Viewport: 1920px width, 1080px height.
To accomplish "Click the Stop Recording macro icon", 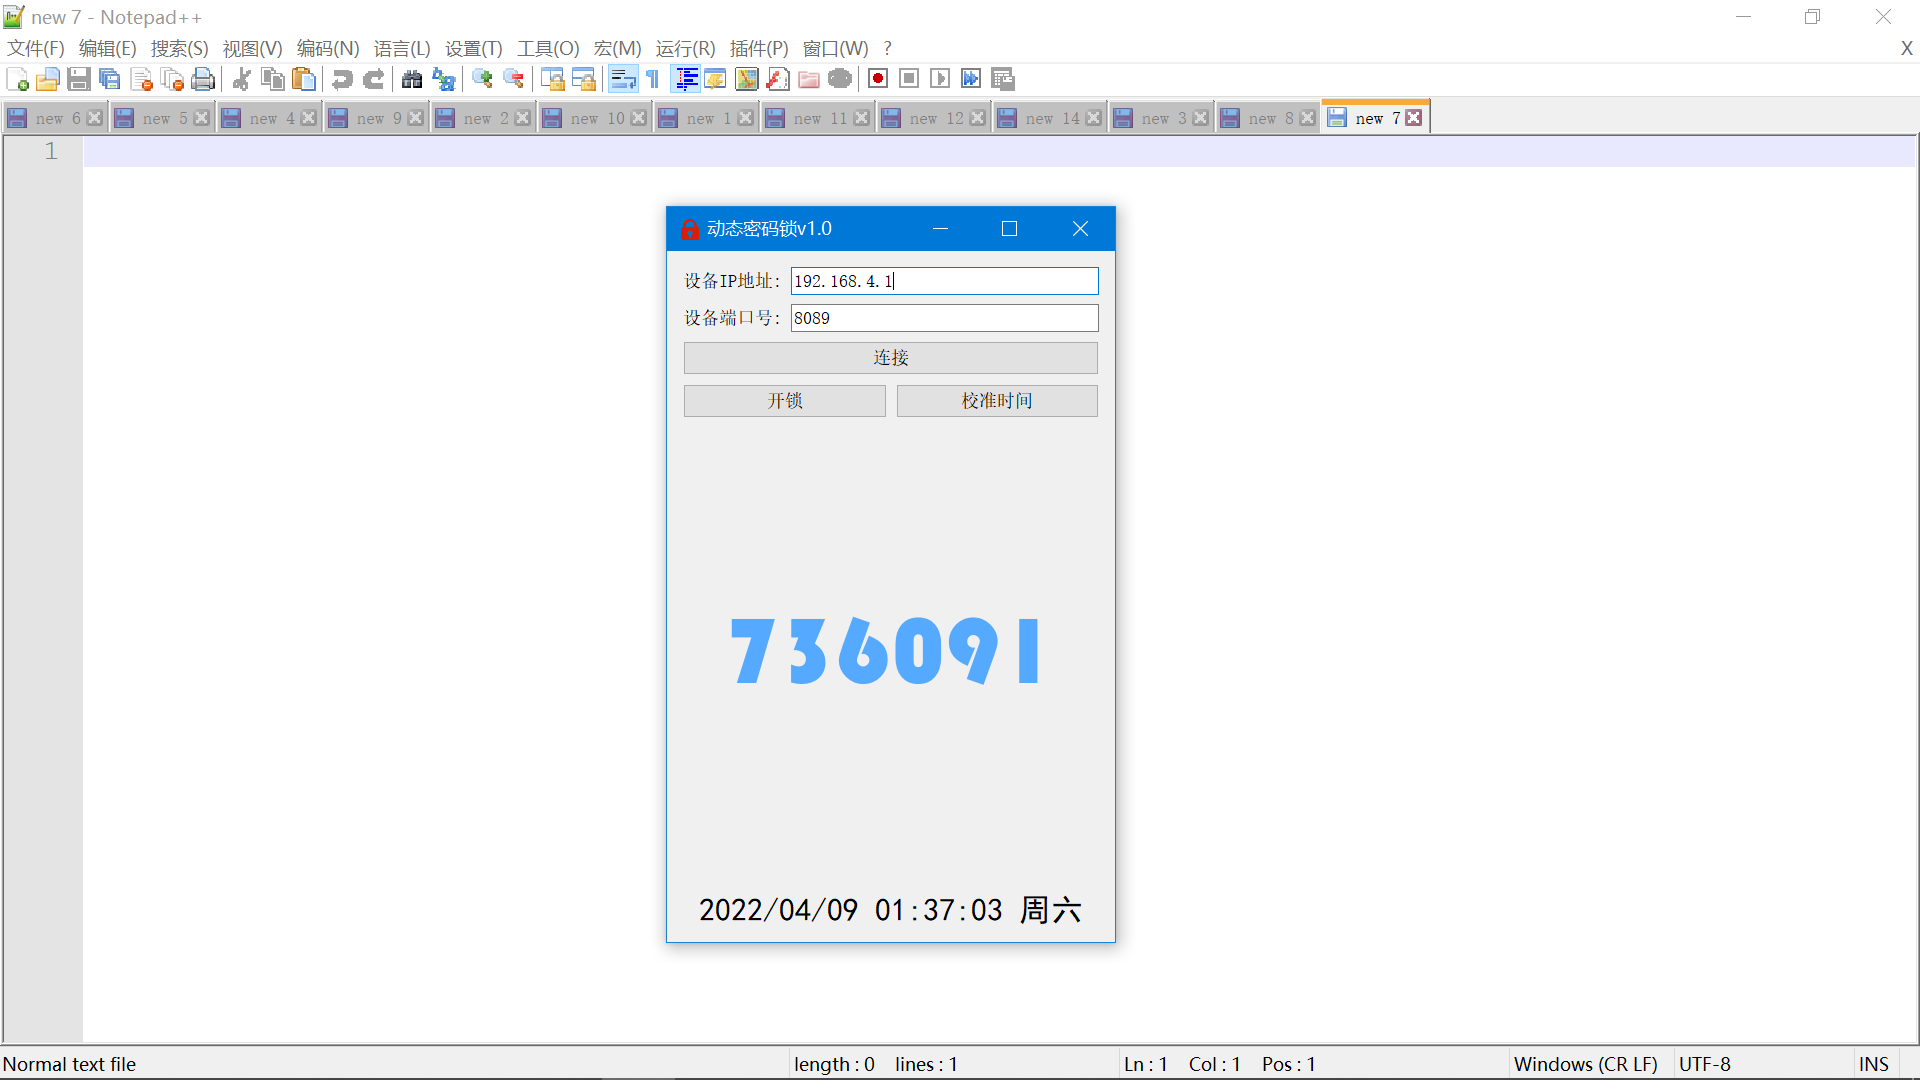I will coord(909,79).
